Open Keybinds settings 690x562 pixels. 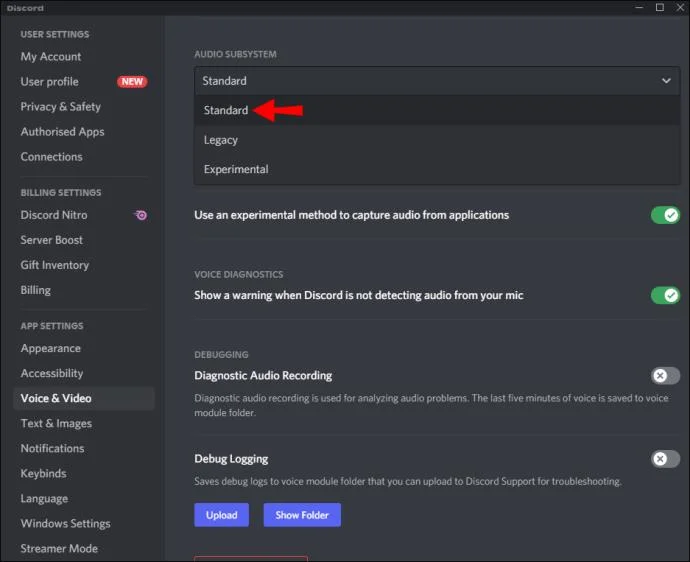tap(43, 474)
